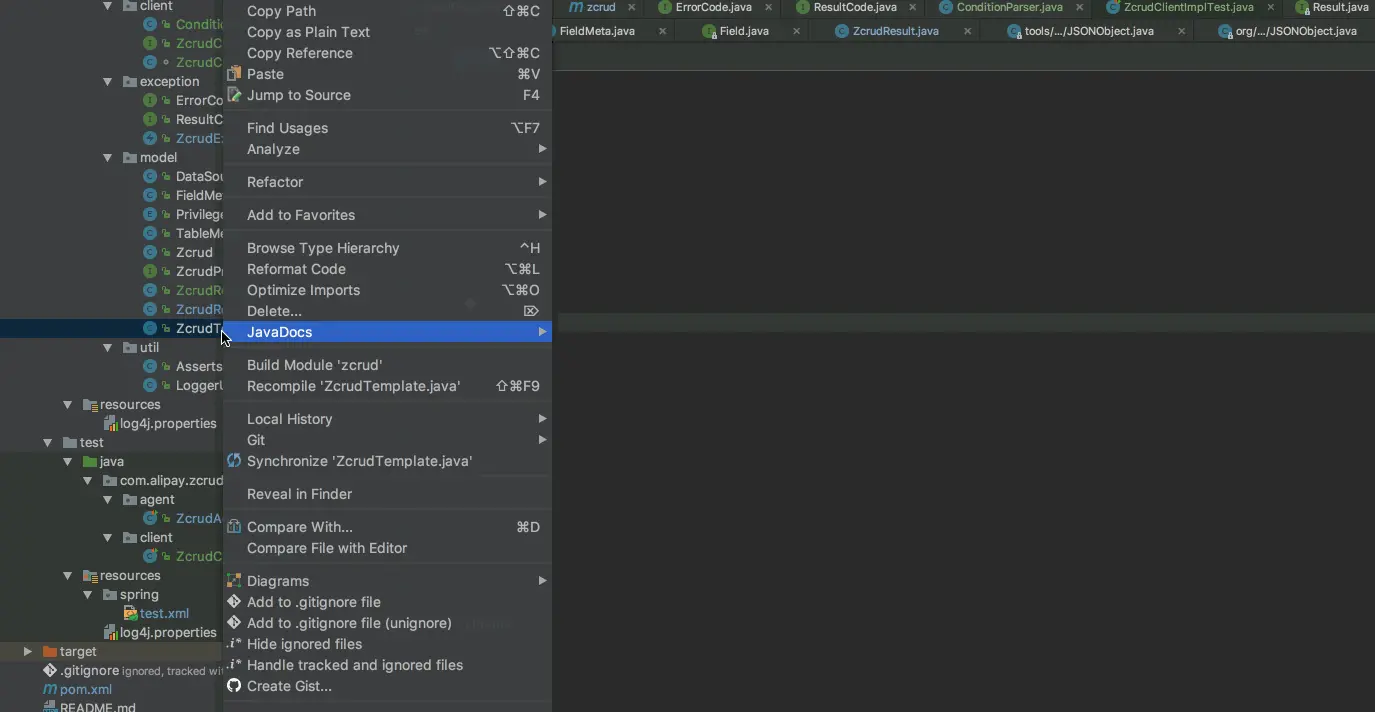Select Reveal in Finder

tap(387, 494)
